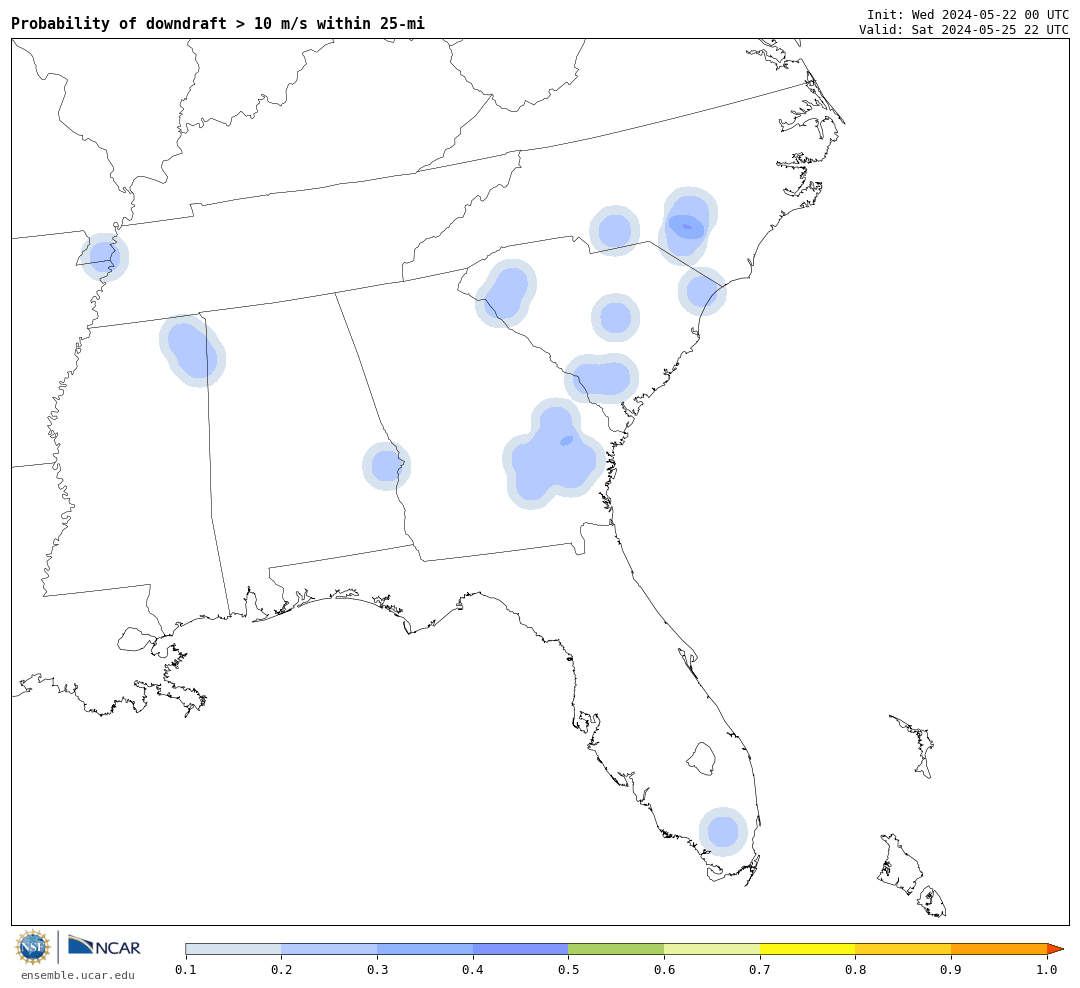
Task: Click the small blob in central North Carolina
Action: pyautogui.click(x=614, y=231)
